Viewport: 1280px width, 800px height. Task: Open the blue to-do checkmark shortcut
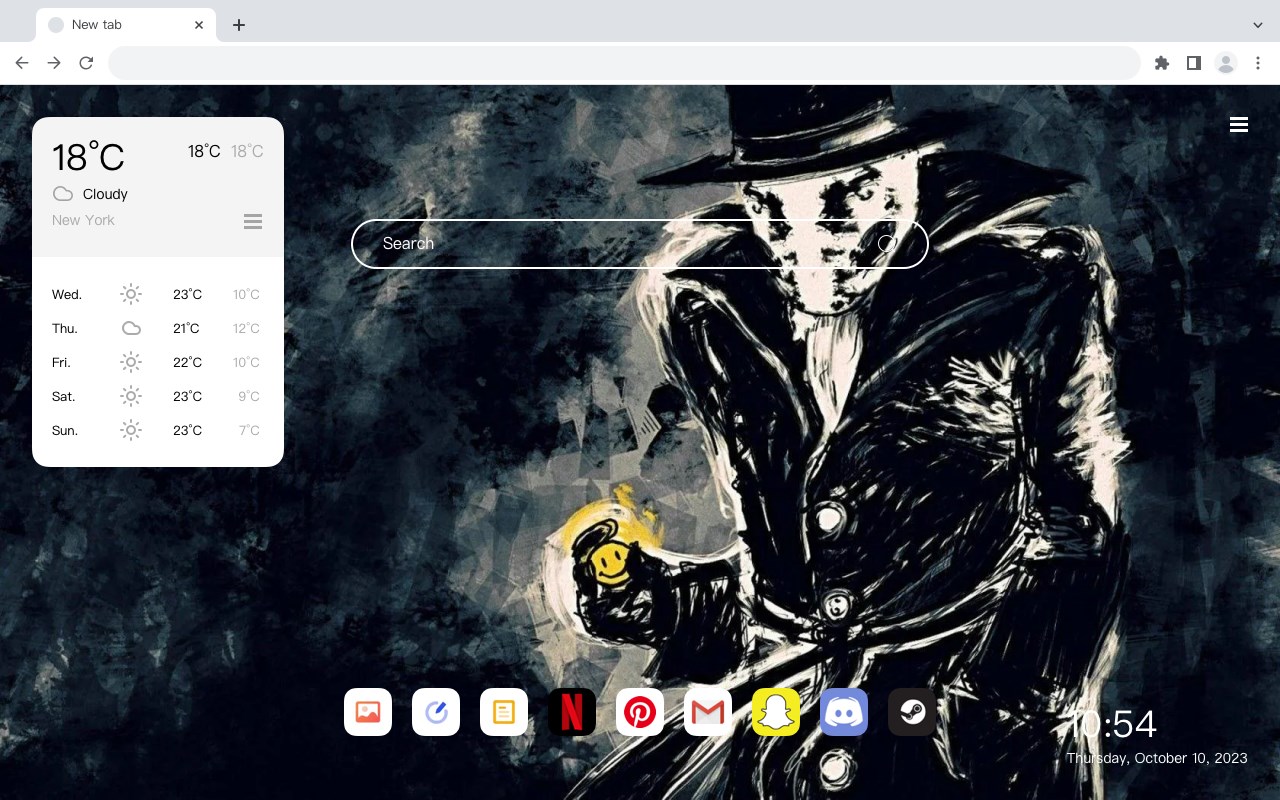pyautogui.click(x=436, y=712)
